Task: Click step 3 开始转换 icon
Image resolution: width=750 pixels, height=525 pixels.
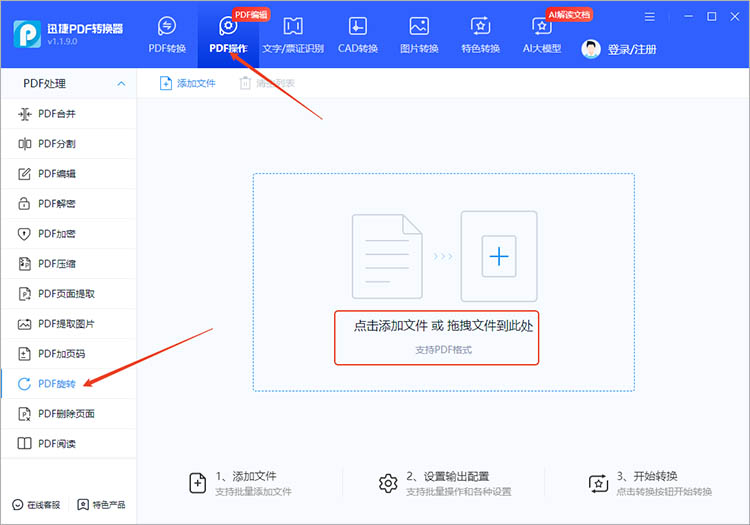Action: [x=598, y=483]
